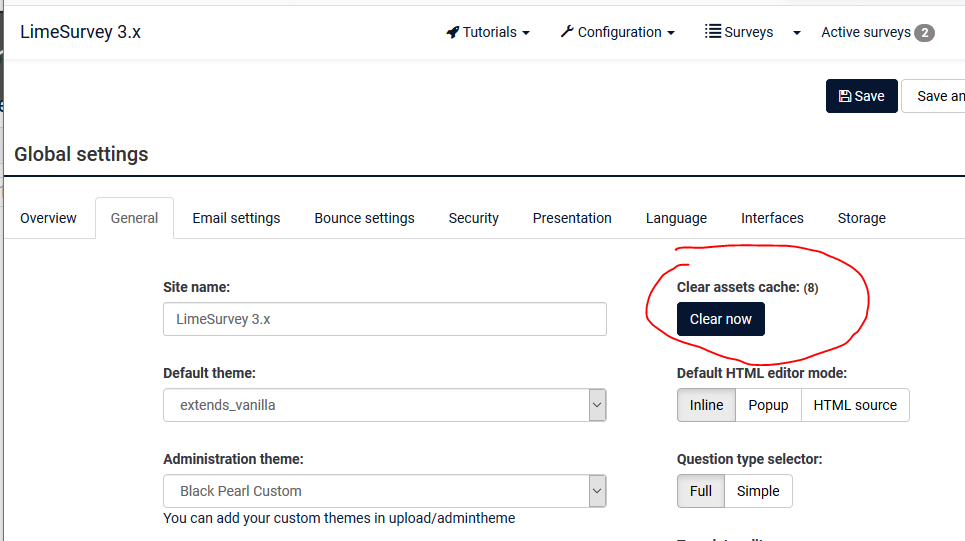Screen dimensions: 965x541
Task: Choose HTML source editor mode
Action: point(855,405)
